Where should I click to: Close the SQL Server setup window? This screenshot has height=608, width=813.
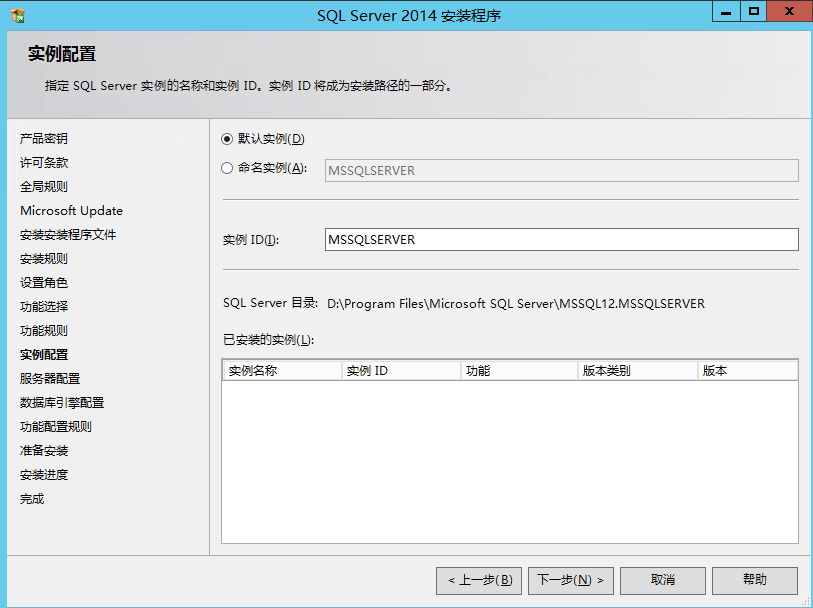(789, 11)
